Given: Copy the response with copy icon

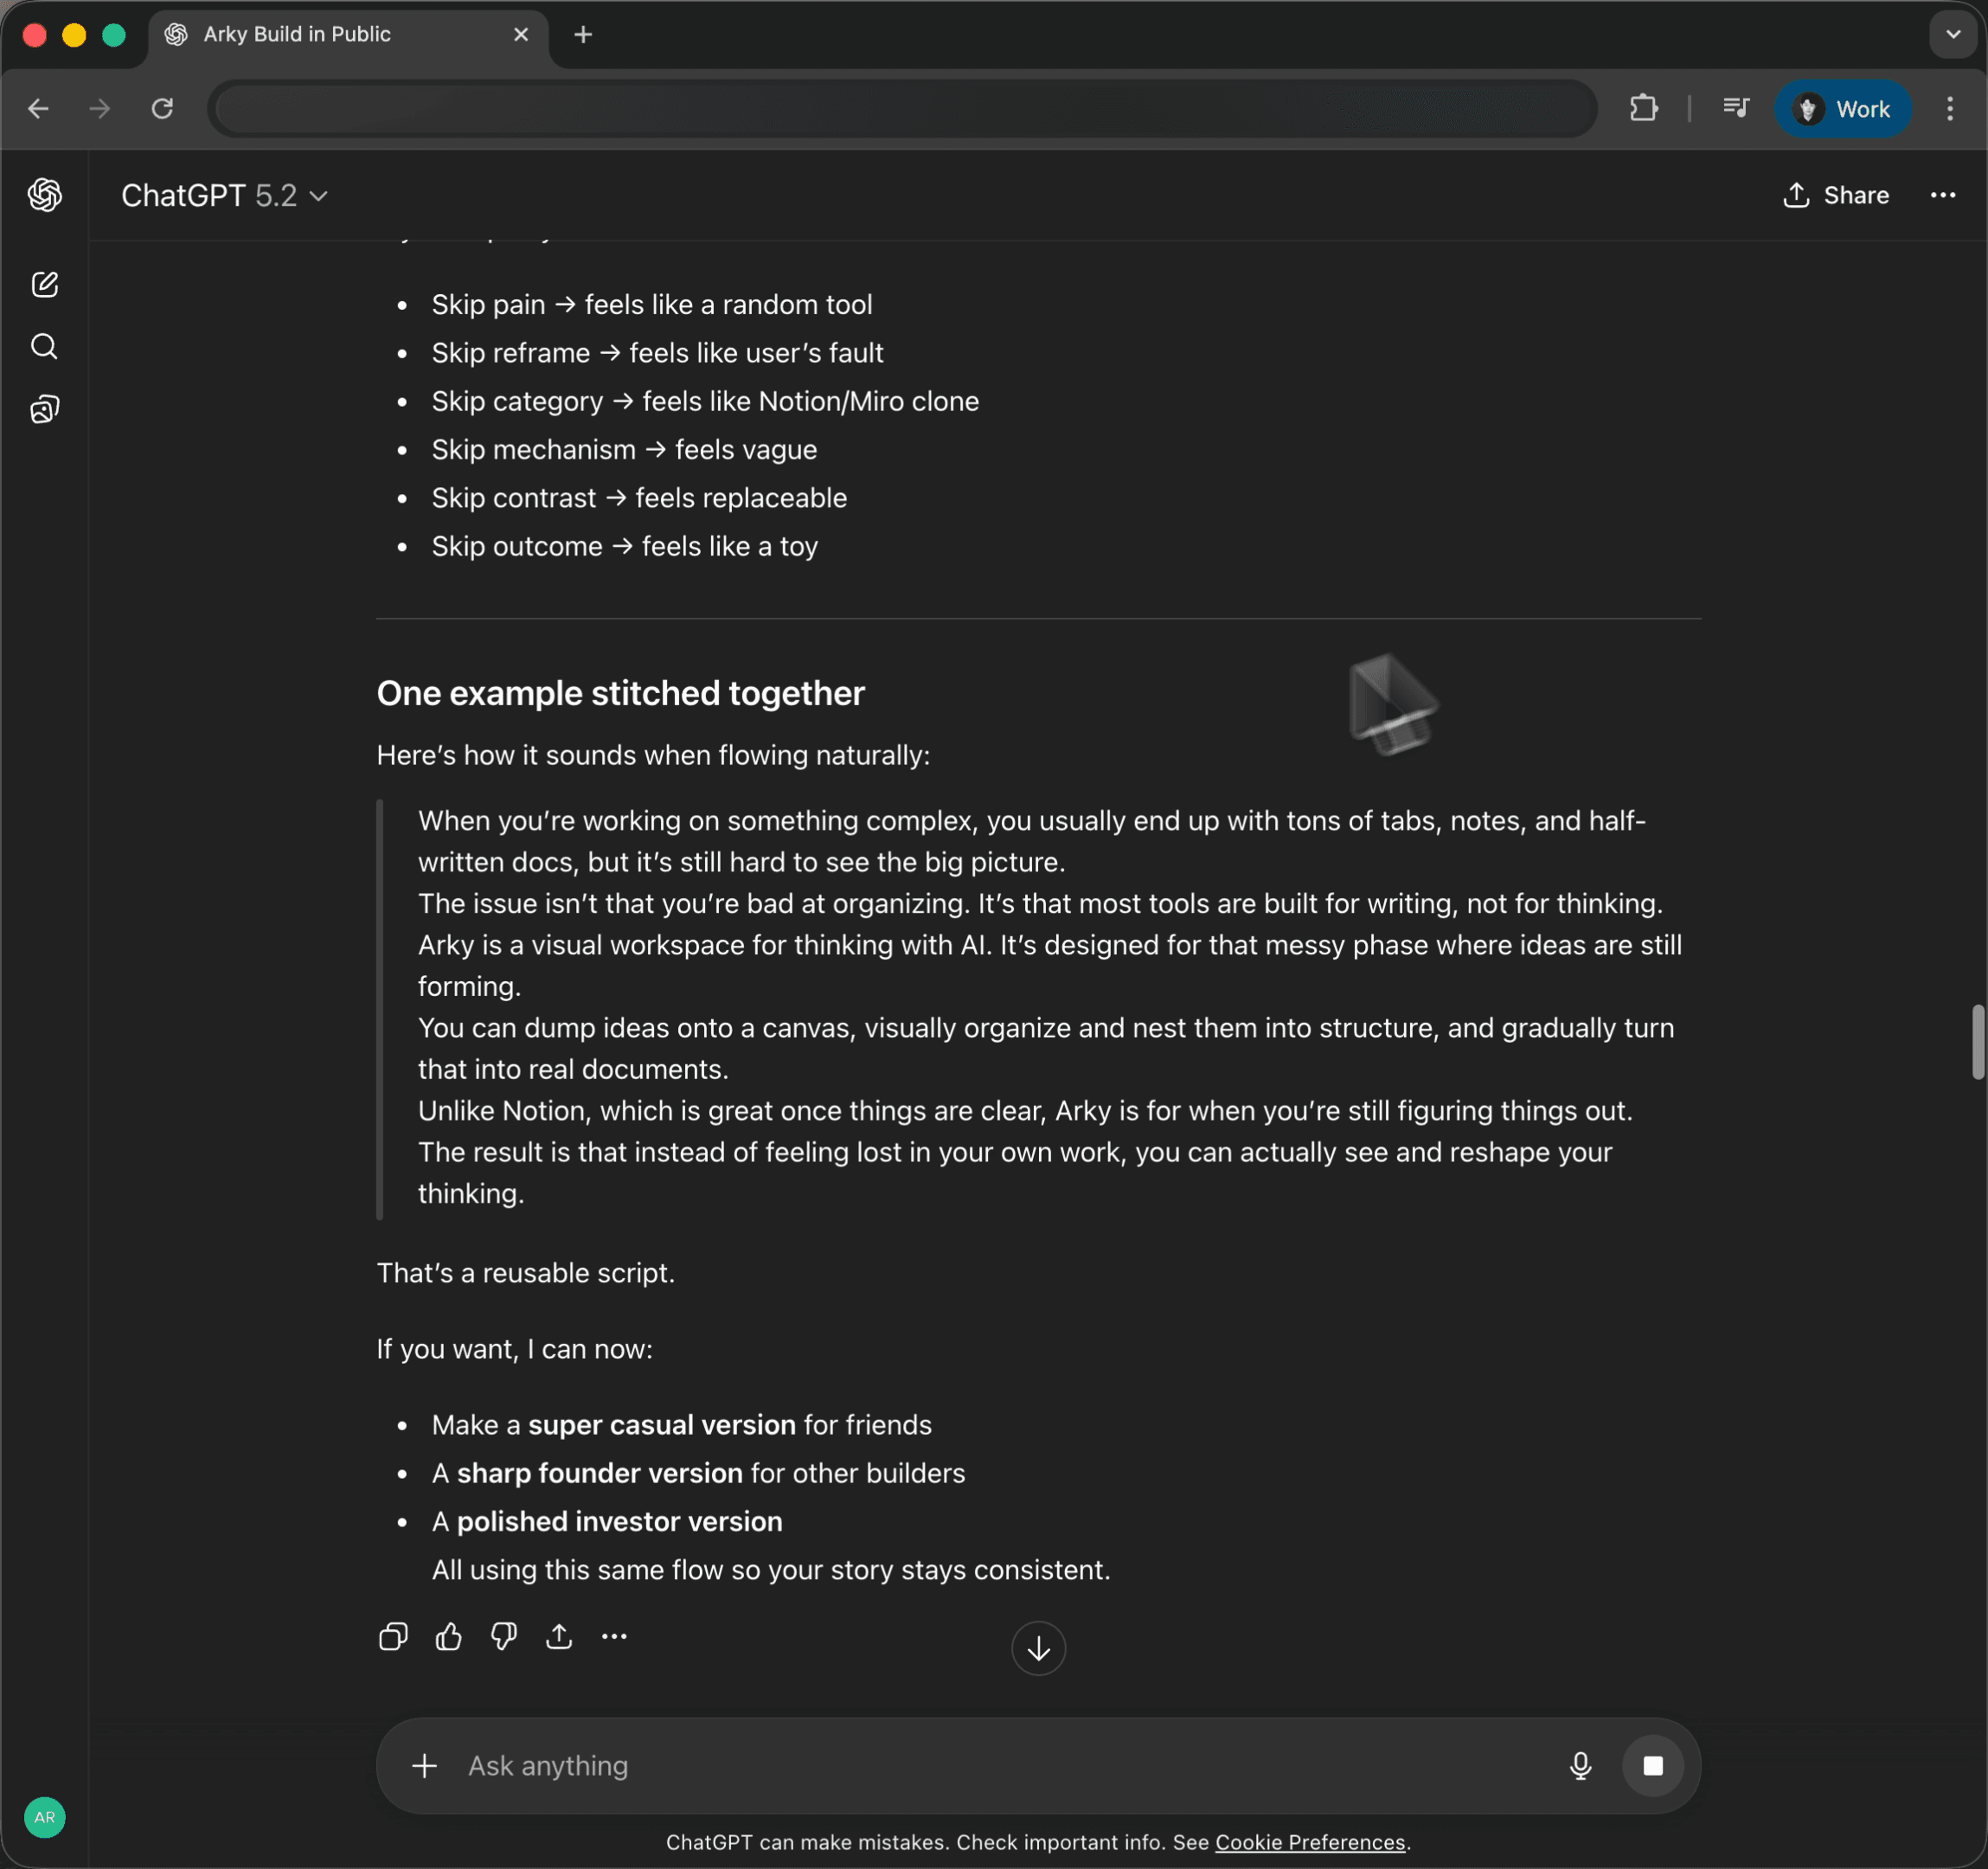Looking at the screenshot, I should 393,1637.
